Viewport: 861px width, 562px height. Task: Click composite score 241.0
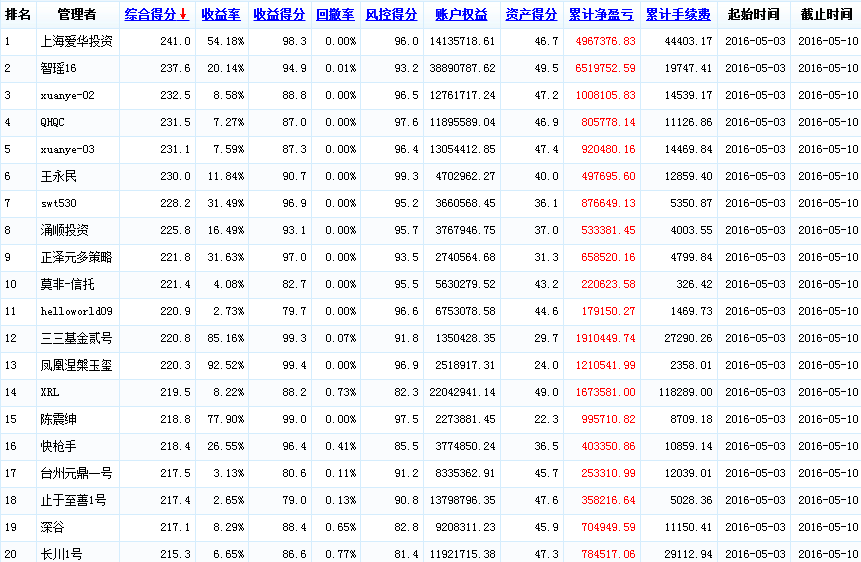click(x=175, y=41)
